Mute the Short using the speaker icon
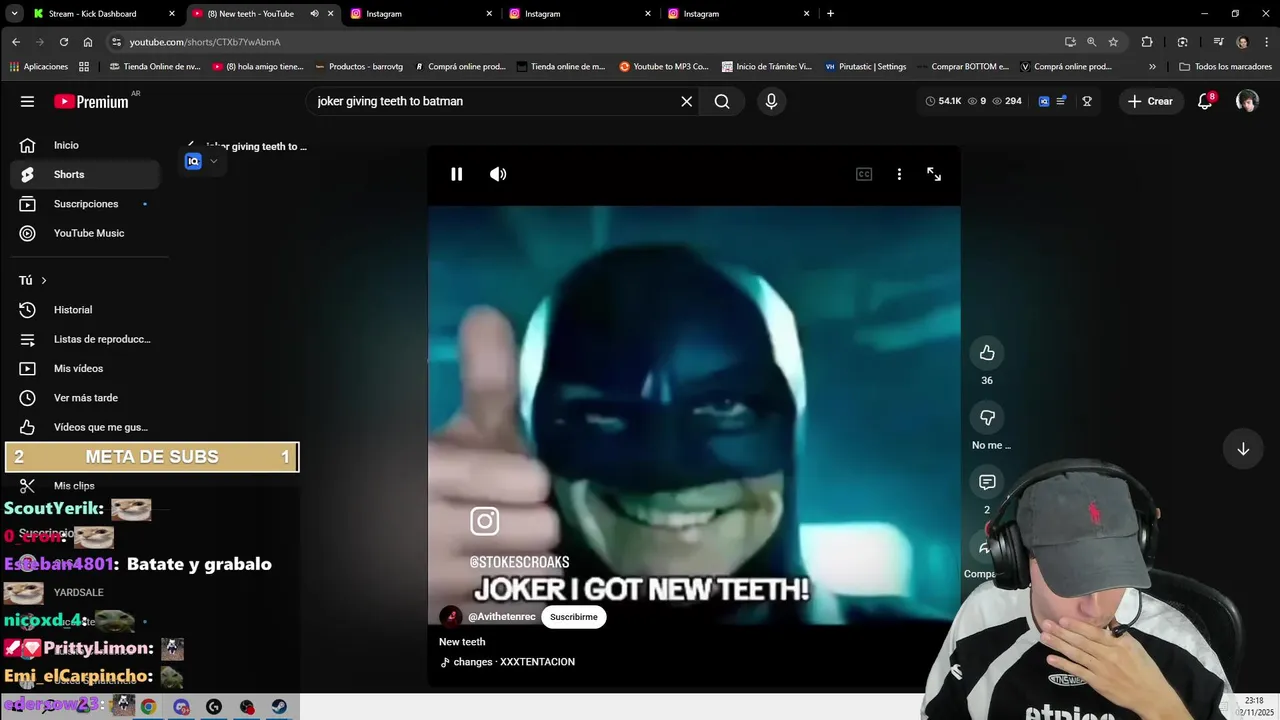1280x720 pixels. 498,174
